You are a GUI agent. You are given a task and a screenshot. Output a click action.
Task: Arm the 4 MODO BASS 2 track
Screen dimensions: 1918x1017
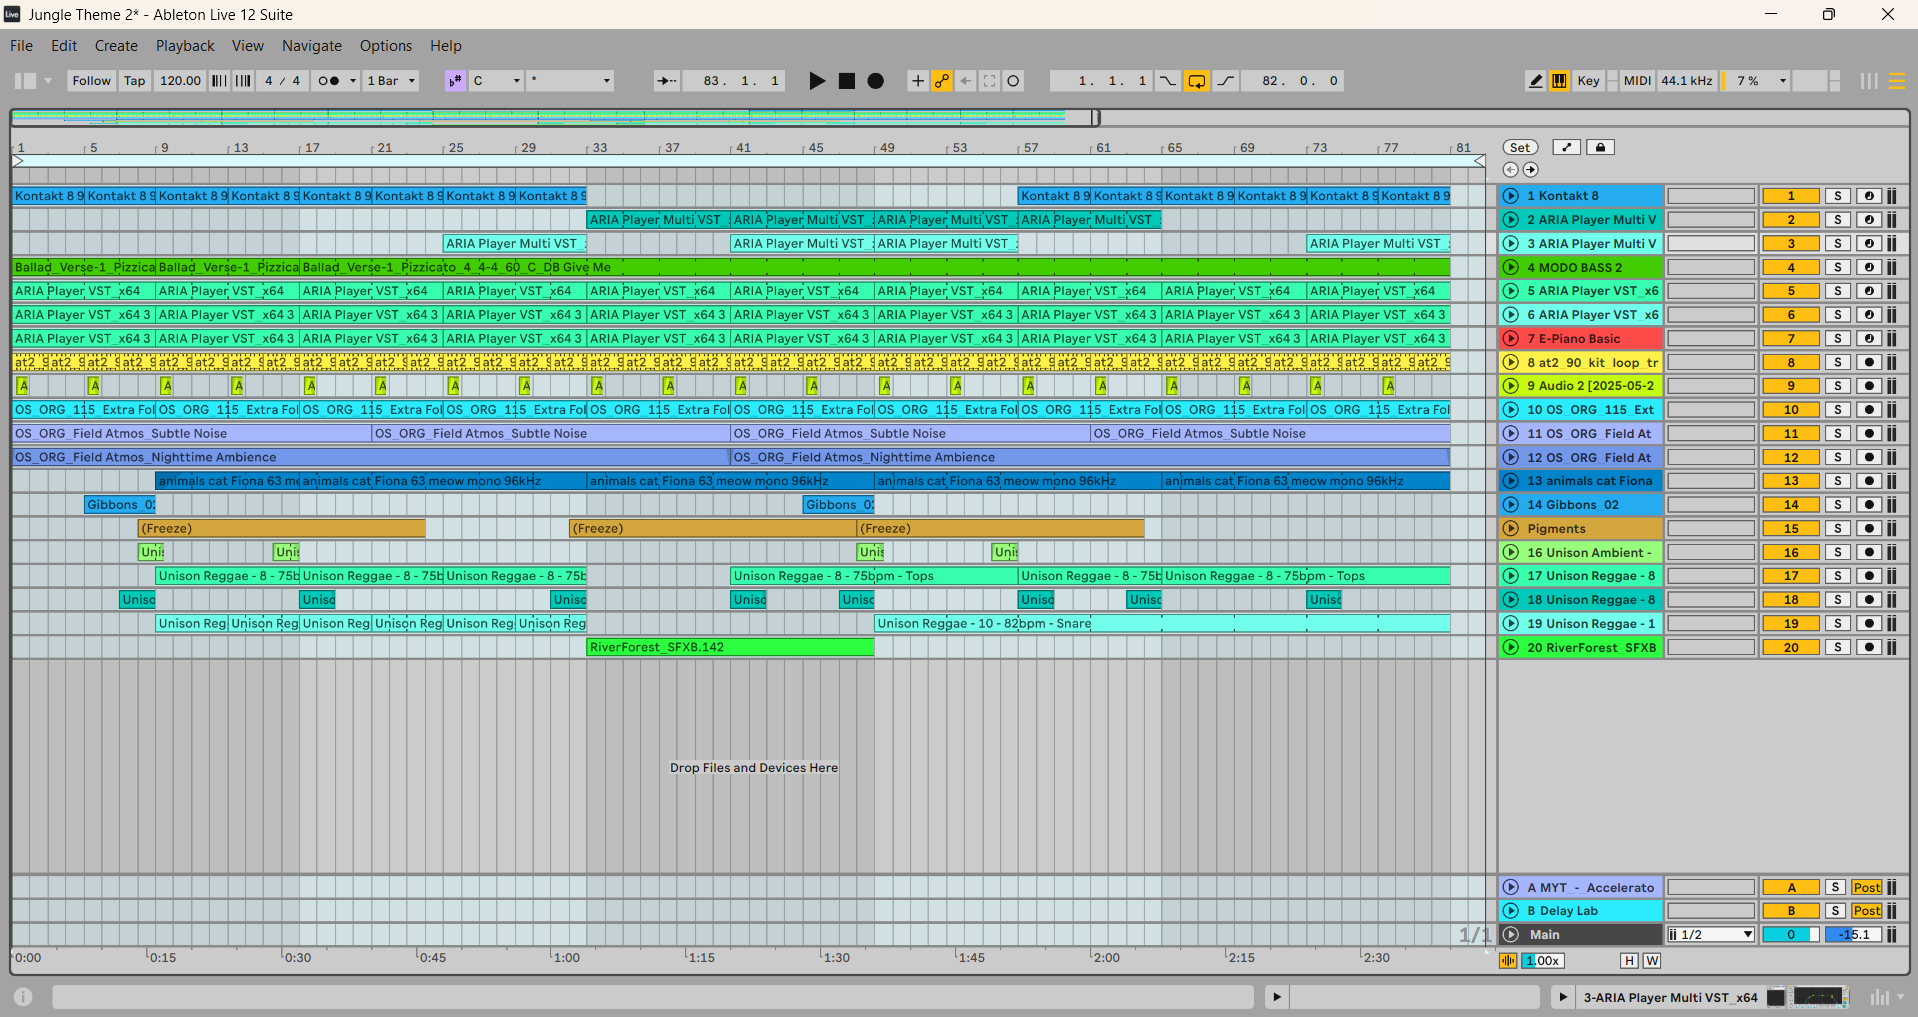point(1869,267)
